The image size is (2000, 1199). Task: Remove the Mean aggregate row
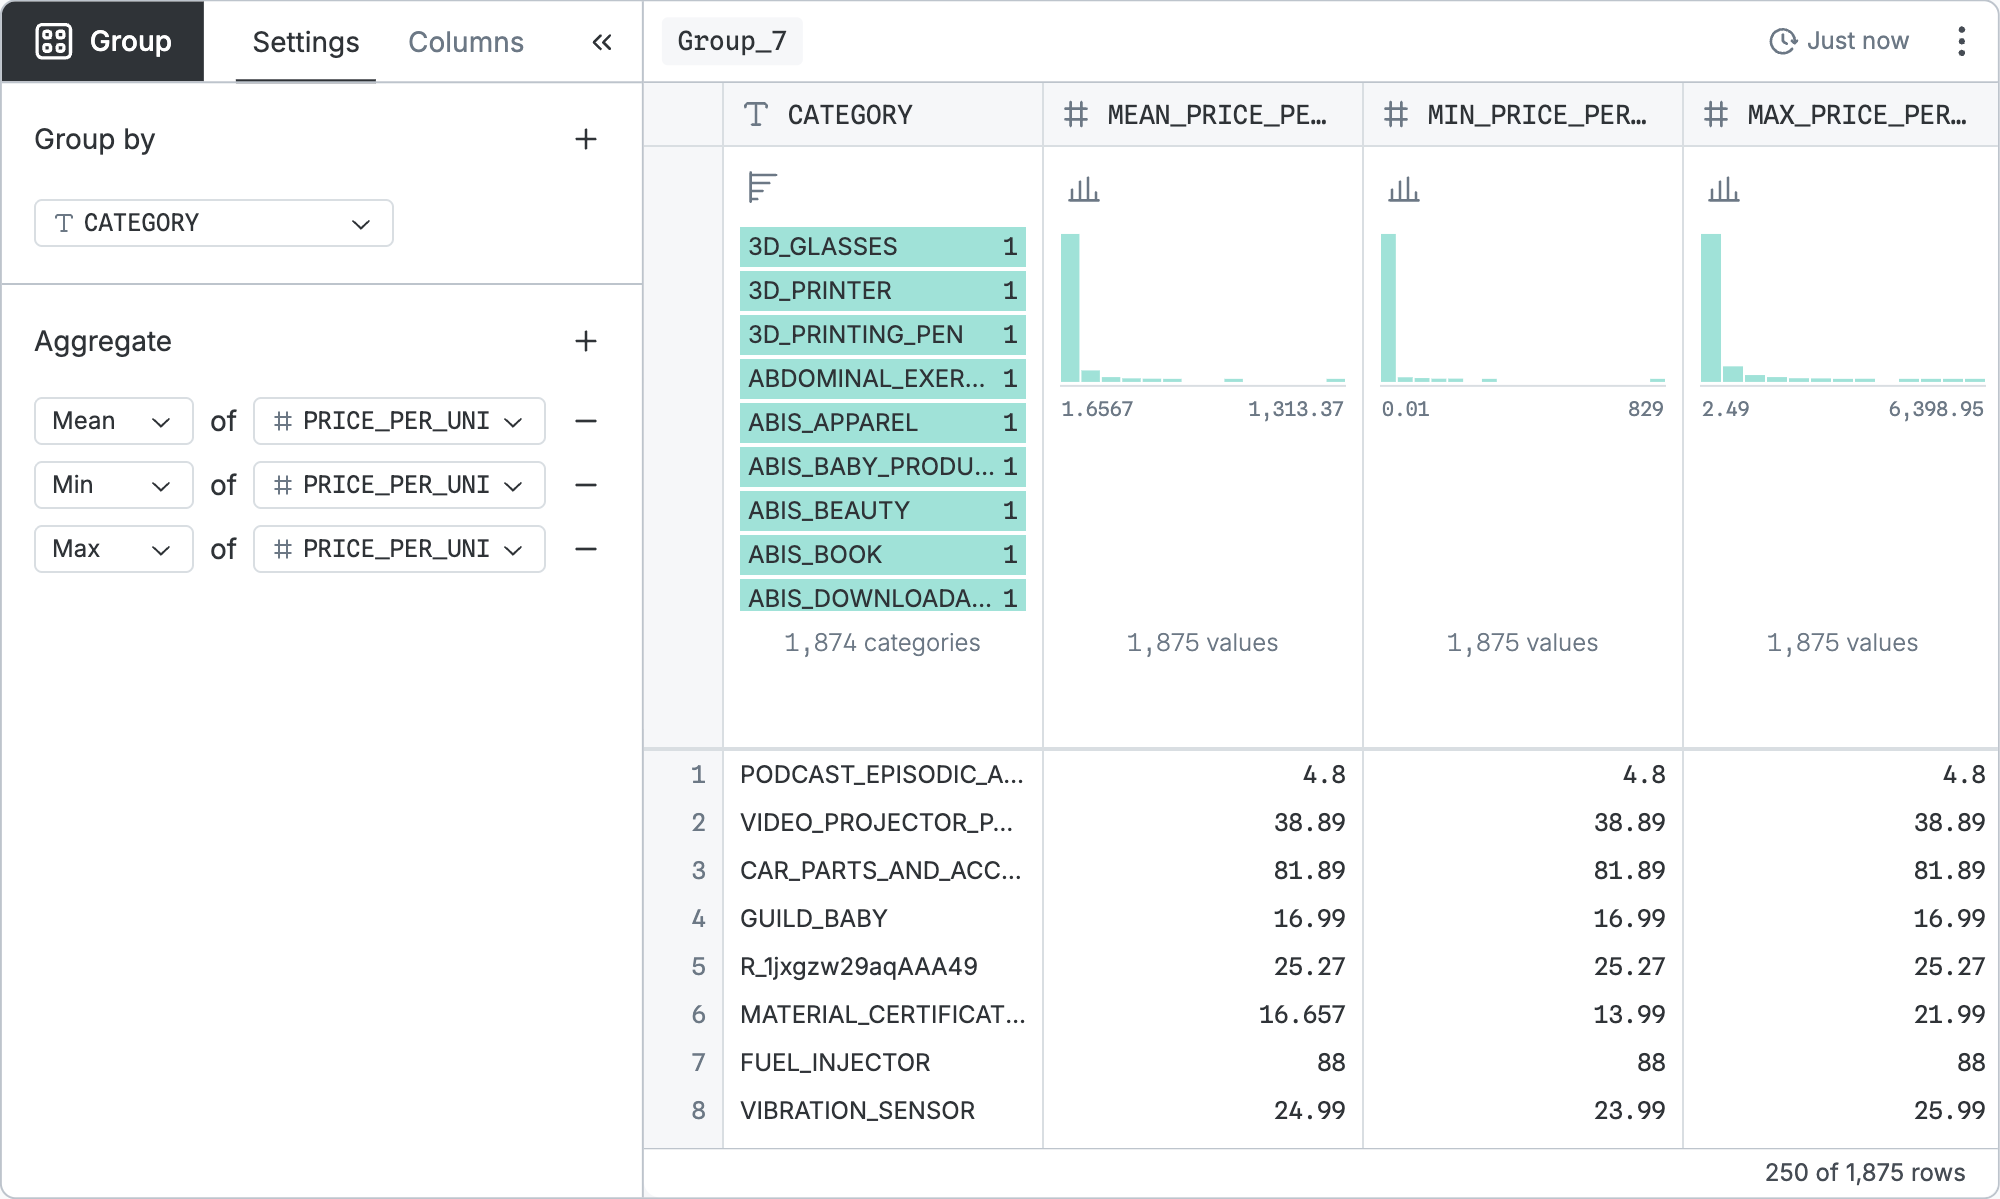586,421
